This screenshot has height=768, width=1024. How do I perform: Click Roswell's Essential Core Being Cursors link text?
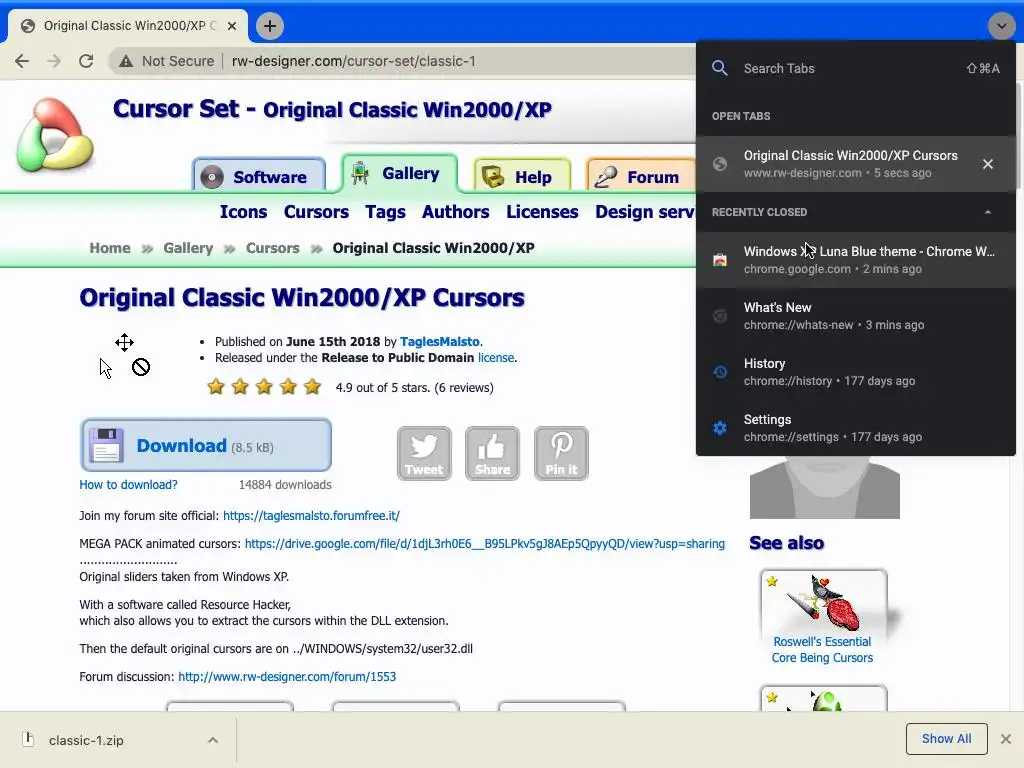coord(822,650)
